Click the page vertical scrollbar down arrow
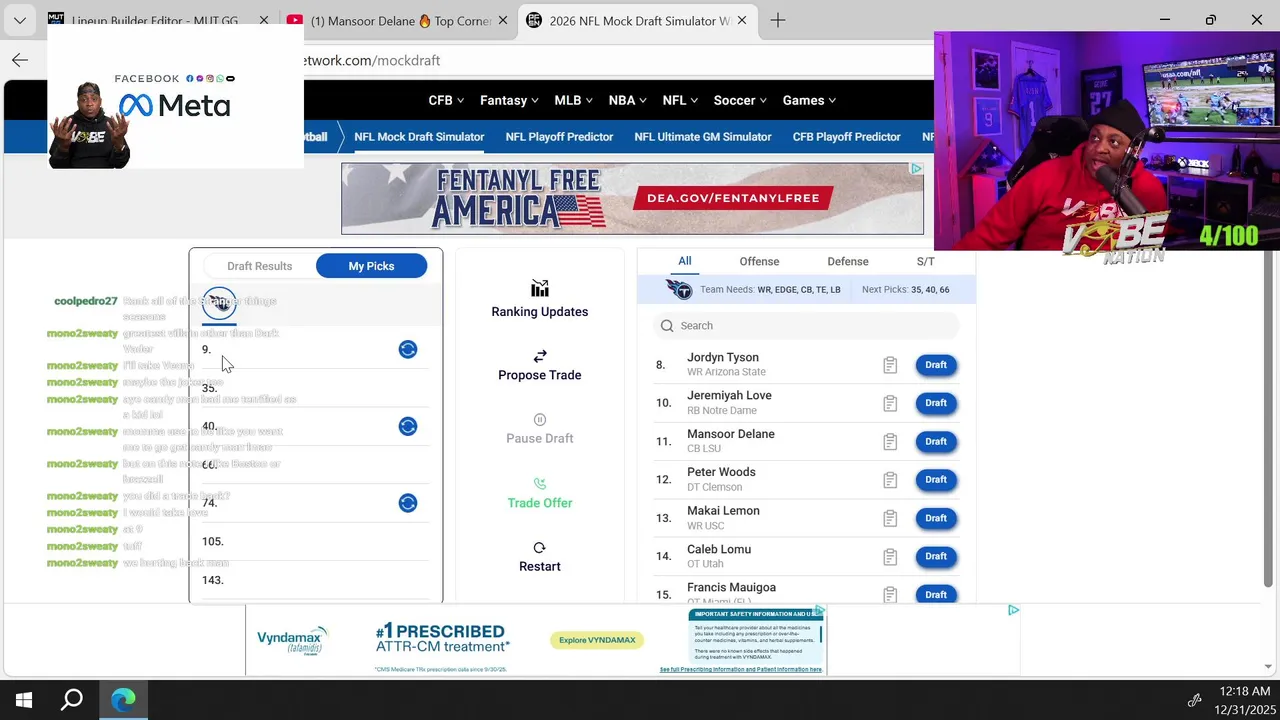Screen dimensions: 1280x720 (1269, 666)
